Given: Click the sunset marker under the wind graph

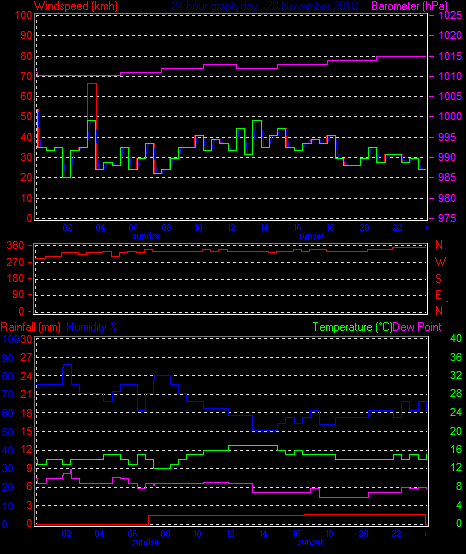Looking at the screenshot, I should pos(311,236).
